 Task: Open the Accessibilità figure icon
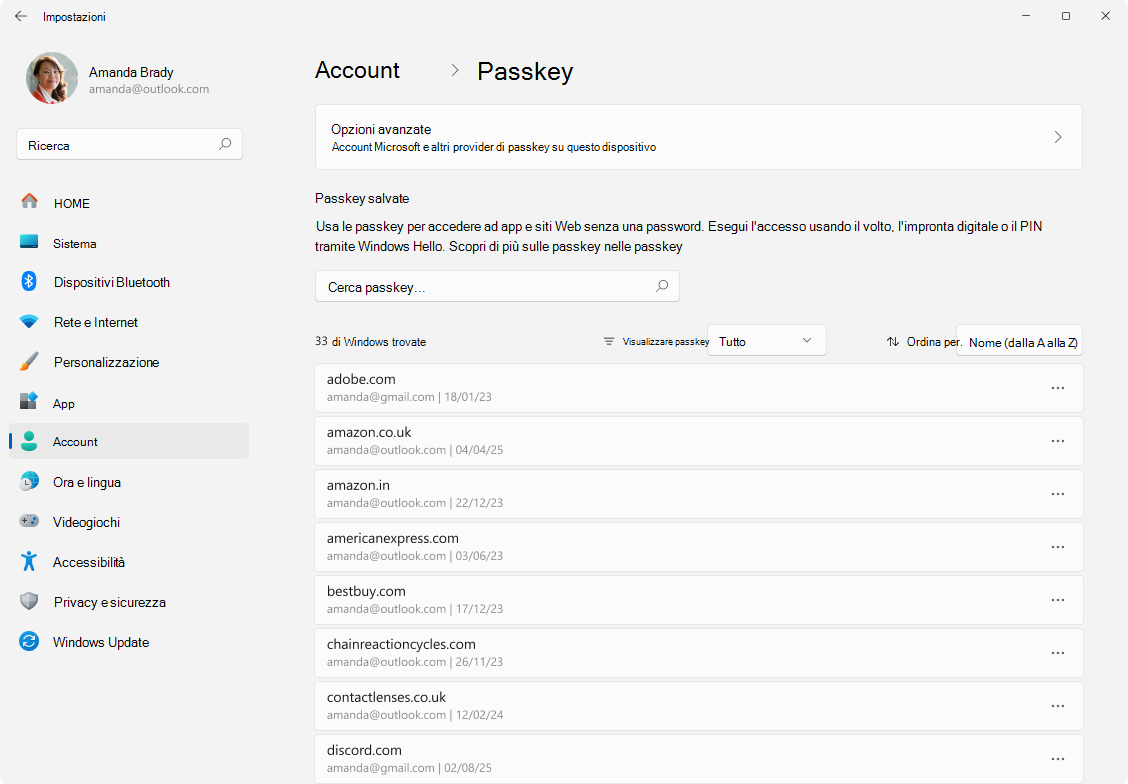pyautogui.click(x=29, y=561)
